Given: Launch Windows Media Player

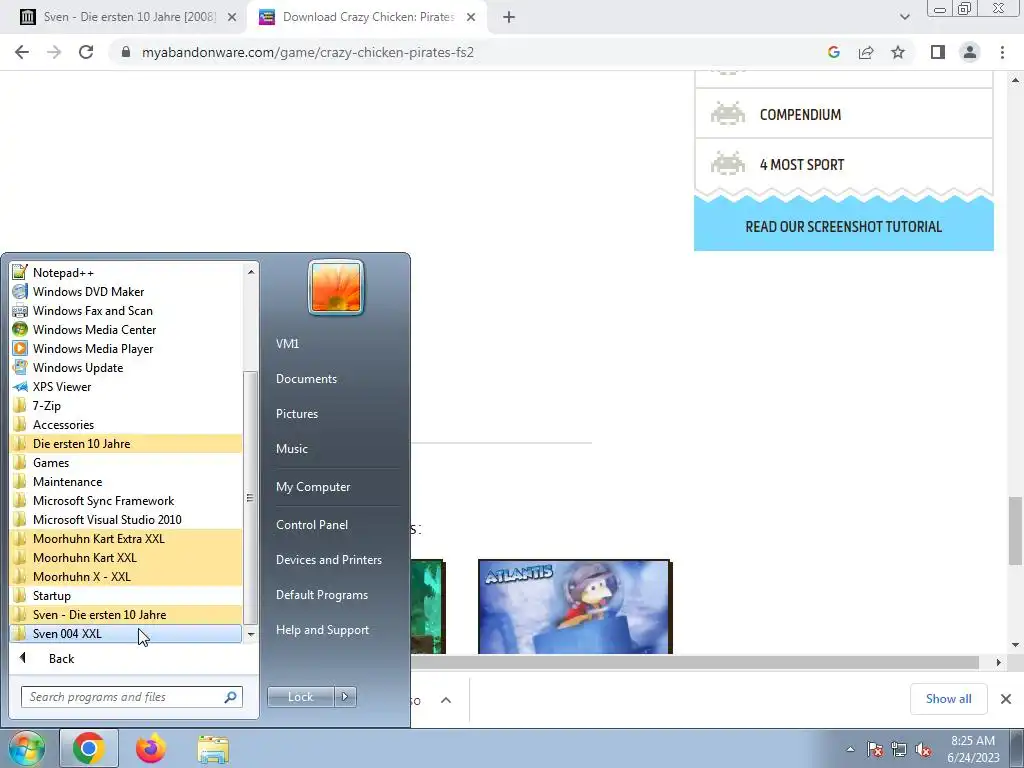Looking at the screenshot, I should point(126,348).
